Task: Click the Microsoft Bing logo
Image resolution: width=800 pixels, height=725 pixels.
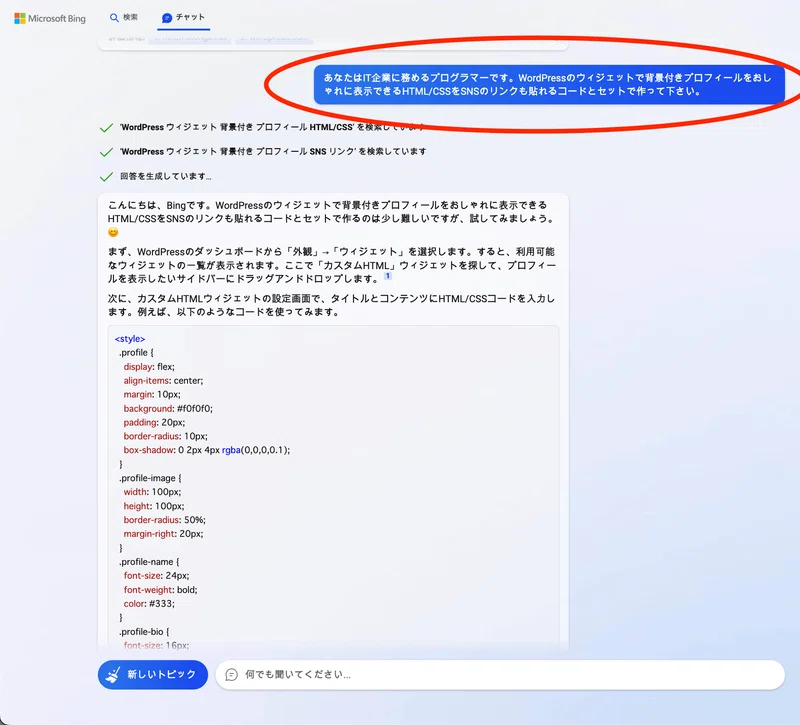Action: click(50, 19)
